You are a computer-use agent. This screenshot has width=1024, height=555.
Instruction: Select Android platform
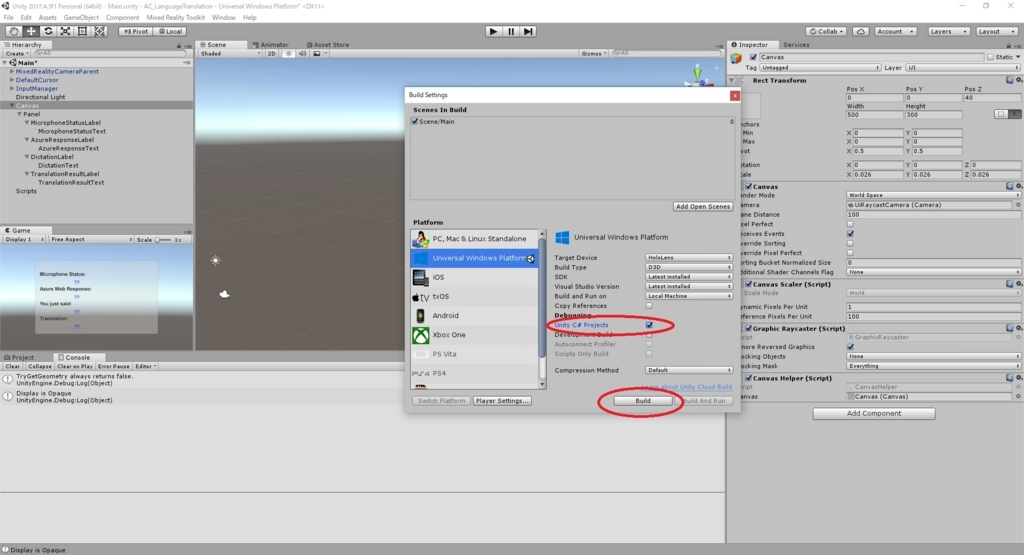(x=474, y=315)
